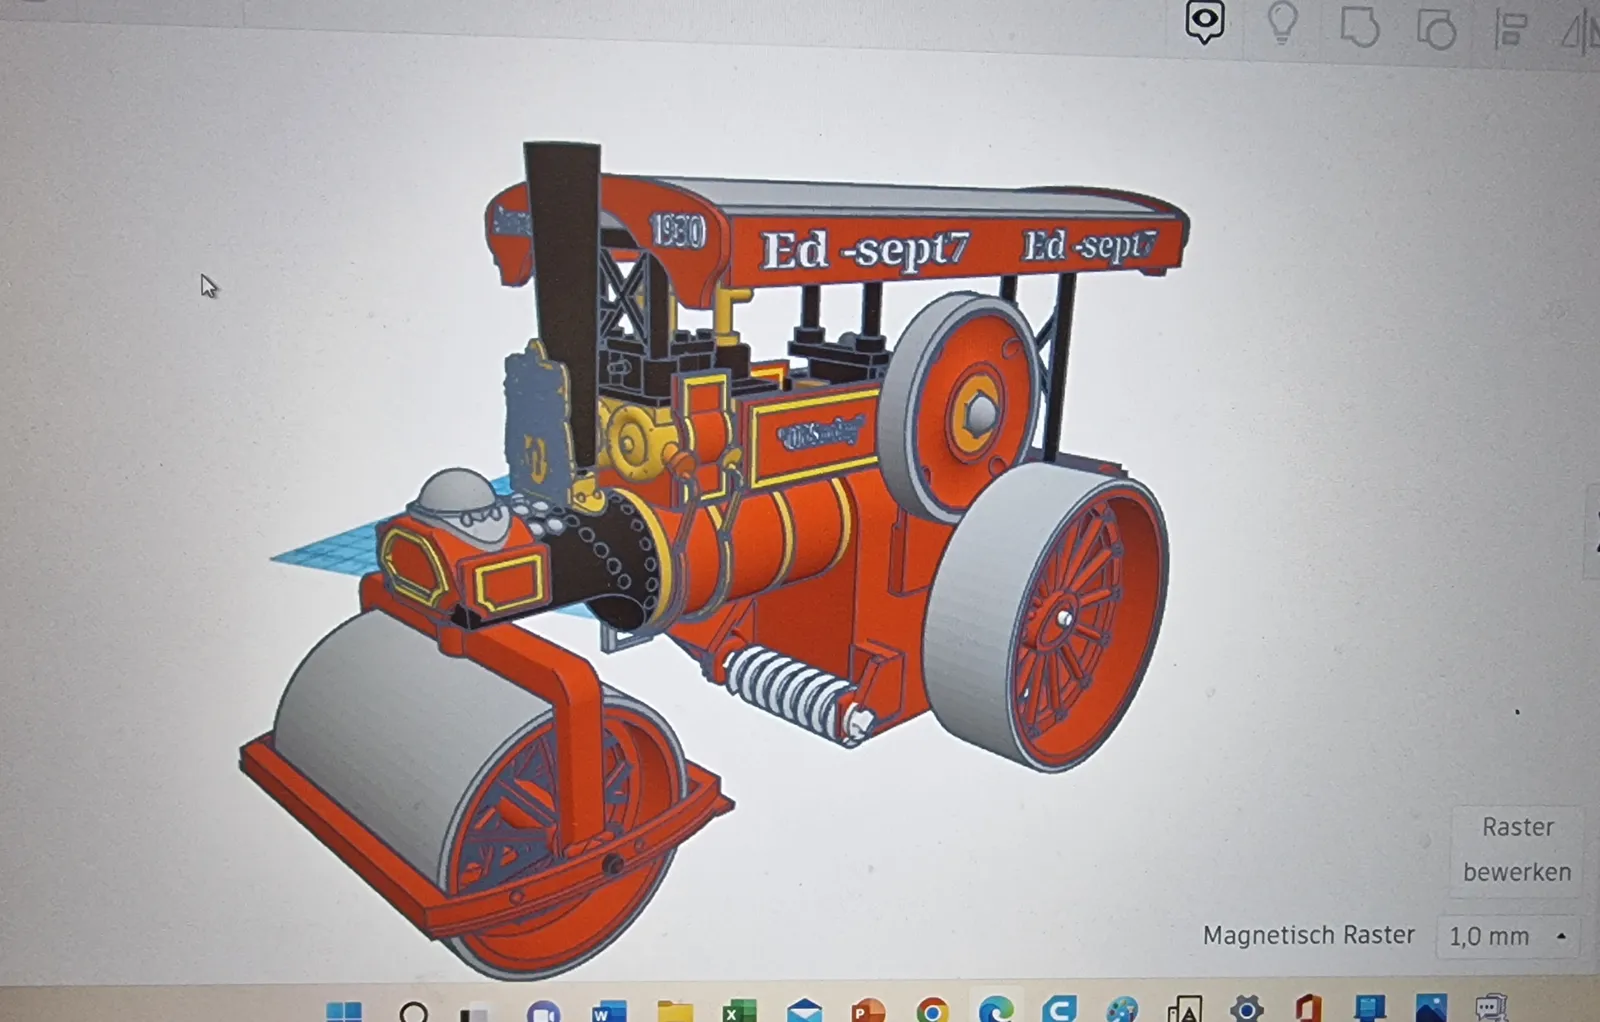The image size is (1600, 1022).
Task: Click the Show all lightbulb icon
Action: [x=1282, y=22]
